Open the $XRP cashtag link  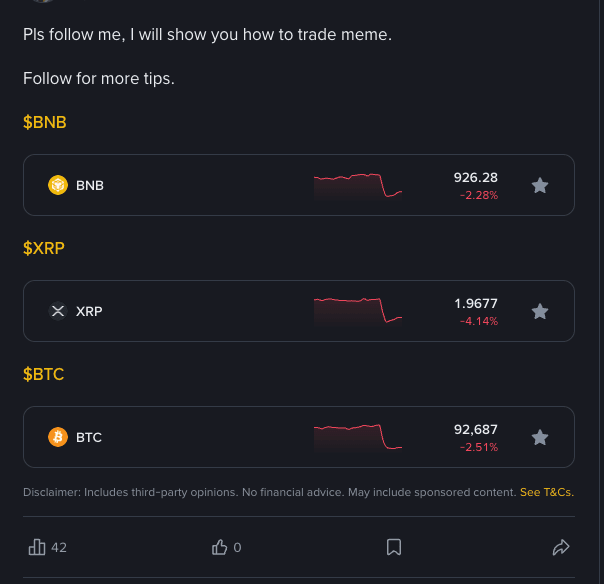[44, 248]
